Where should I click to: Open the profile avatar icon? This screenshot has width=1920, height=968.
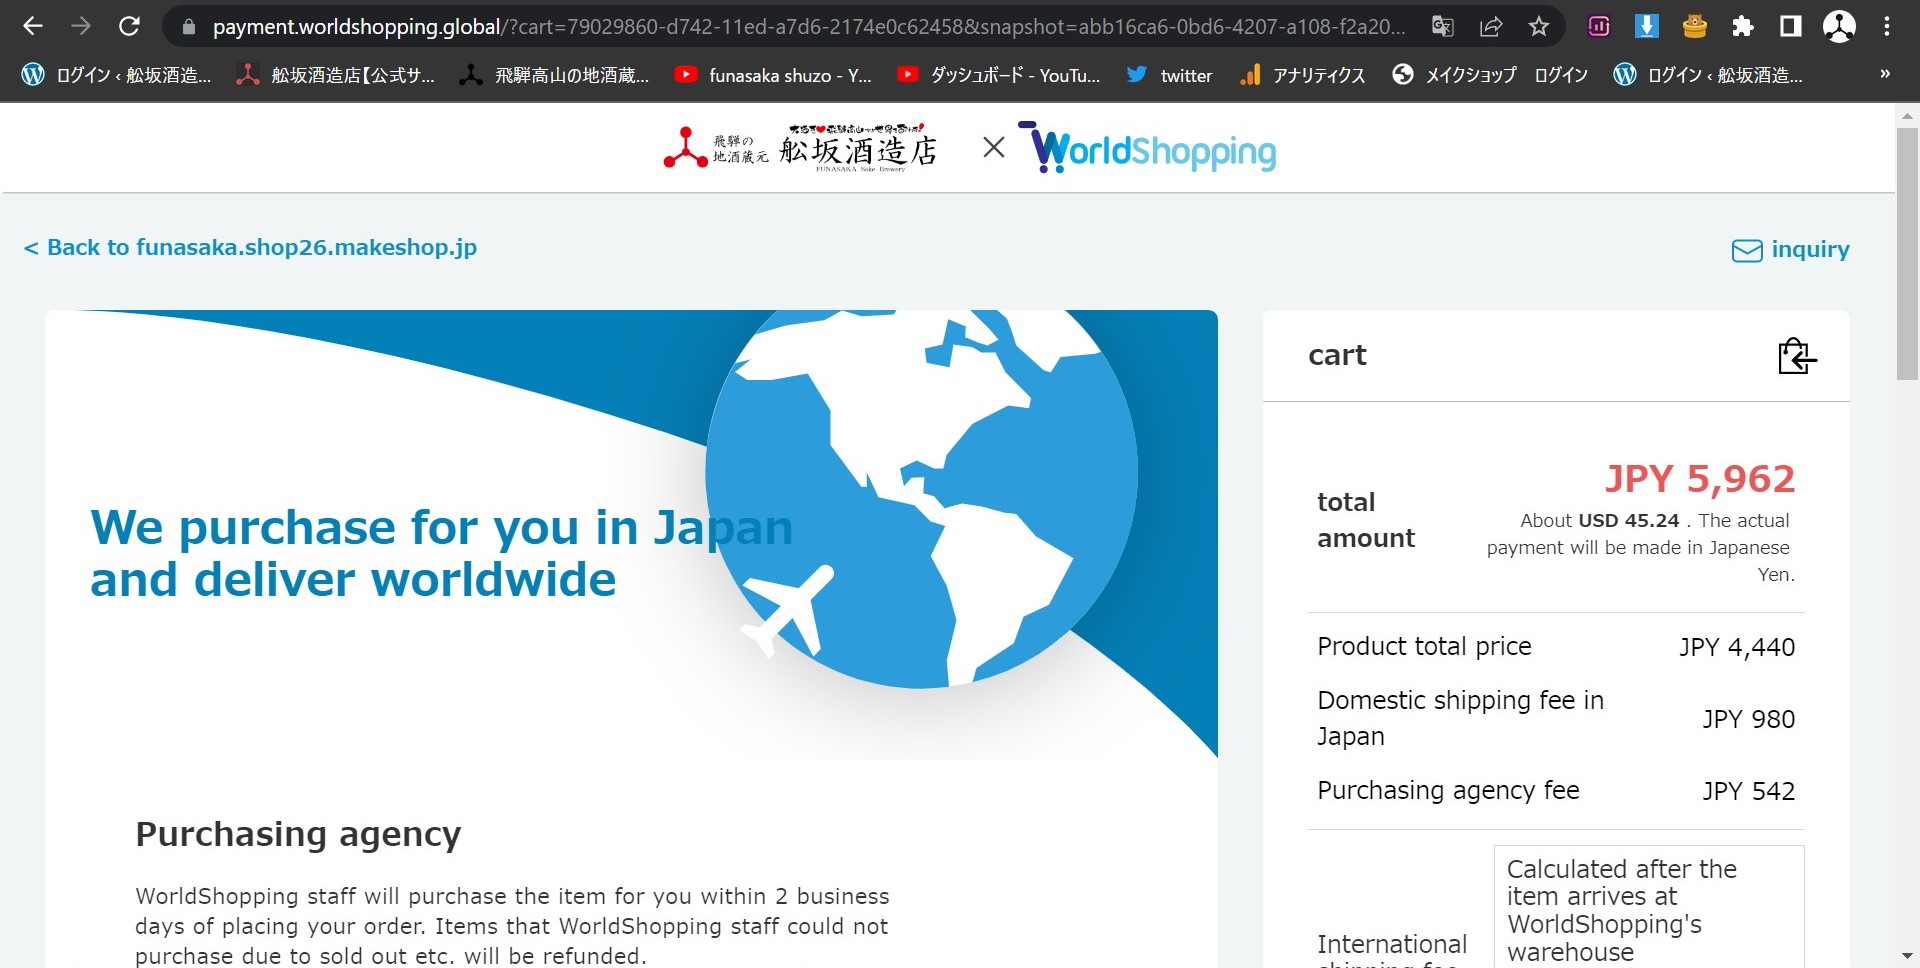tap(1839, 27)
